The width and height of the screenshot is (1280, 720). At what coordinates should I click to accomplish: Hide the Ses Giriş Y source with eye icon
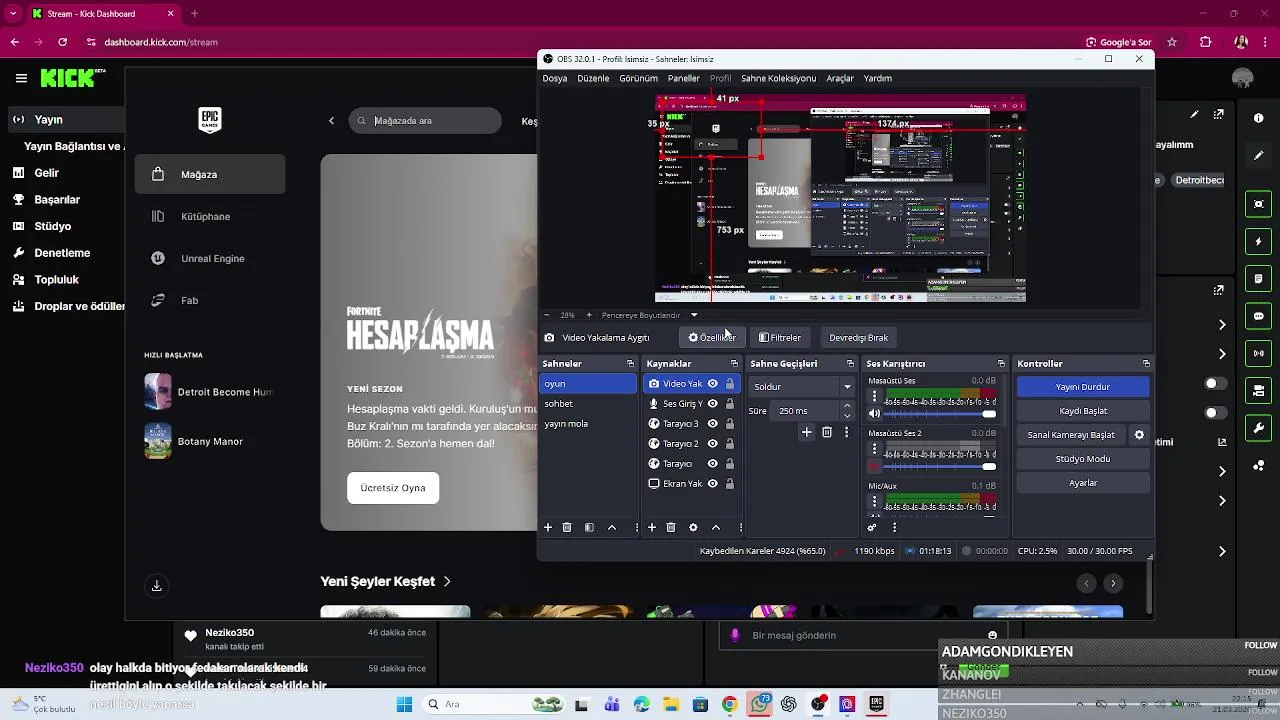[713, 404]
